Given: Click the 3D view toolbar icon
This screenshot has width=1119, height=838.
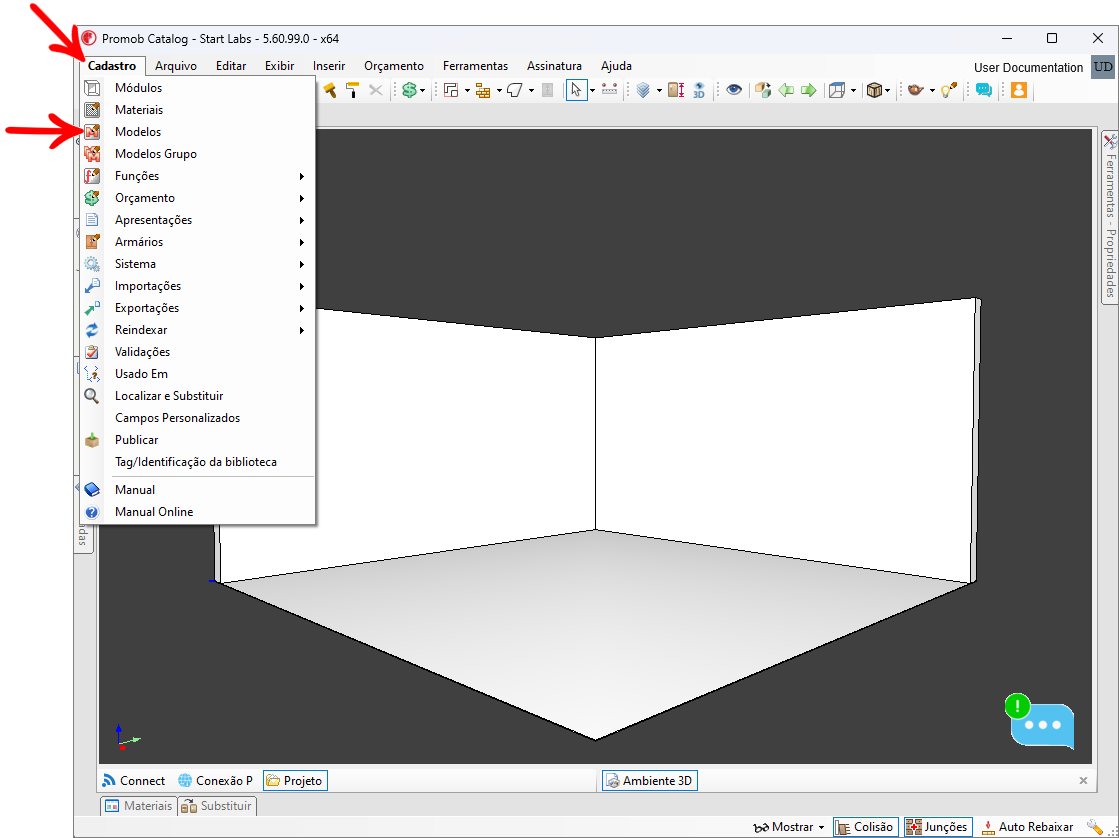Looking at the screenshot, I should [699, 90].
